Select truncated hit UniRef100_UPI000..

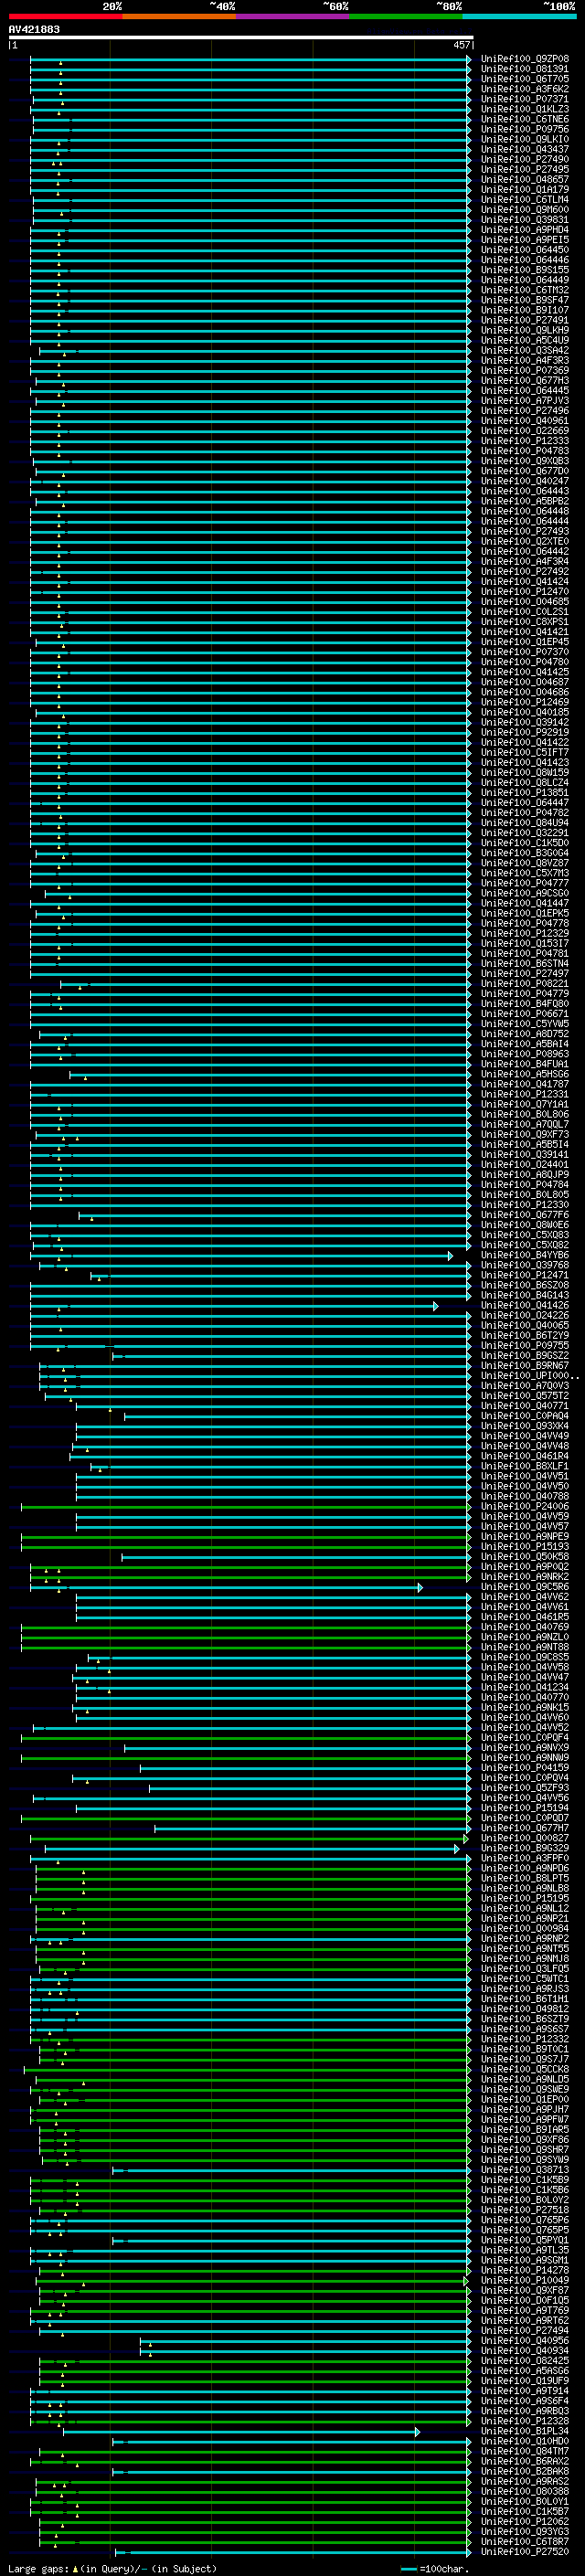(x=529, y=1376)
